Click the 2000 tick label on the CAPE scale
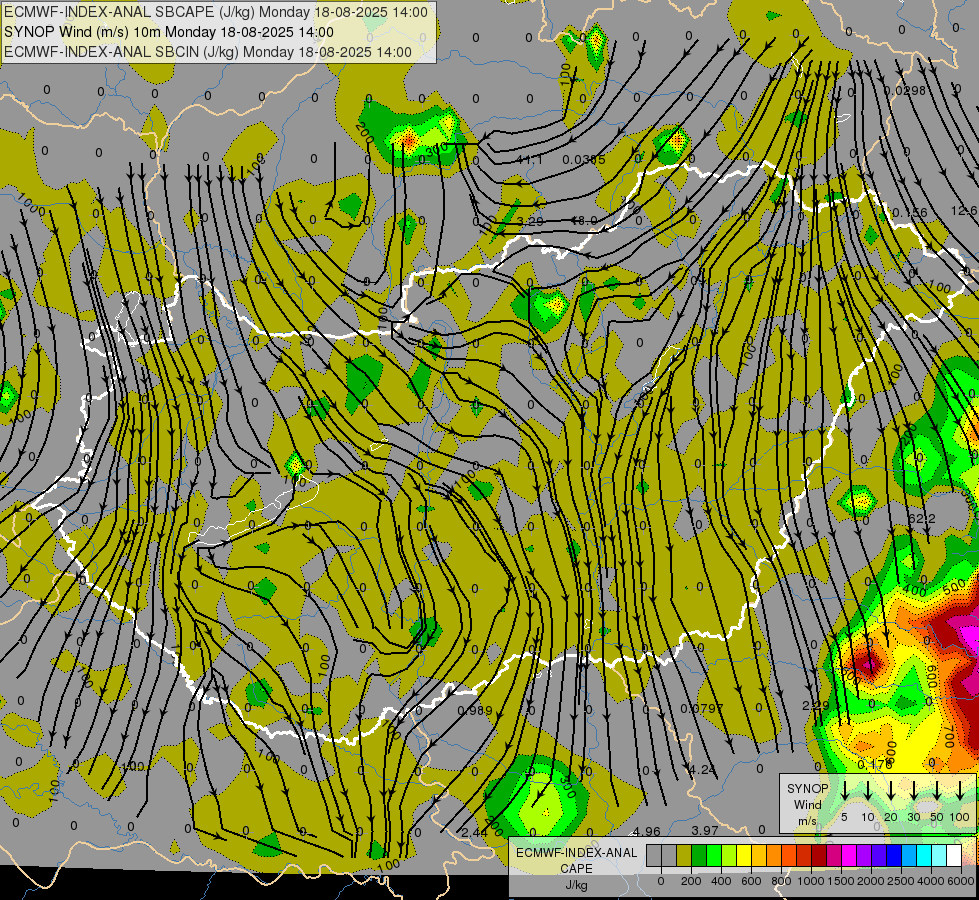 point(871,881)
